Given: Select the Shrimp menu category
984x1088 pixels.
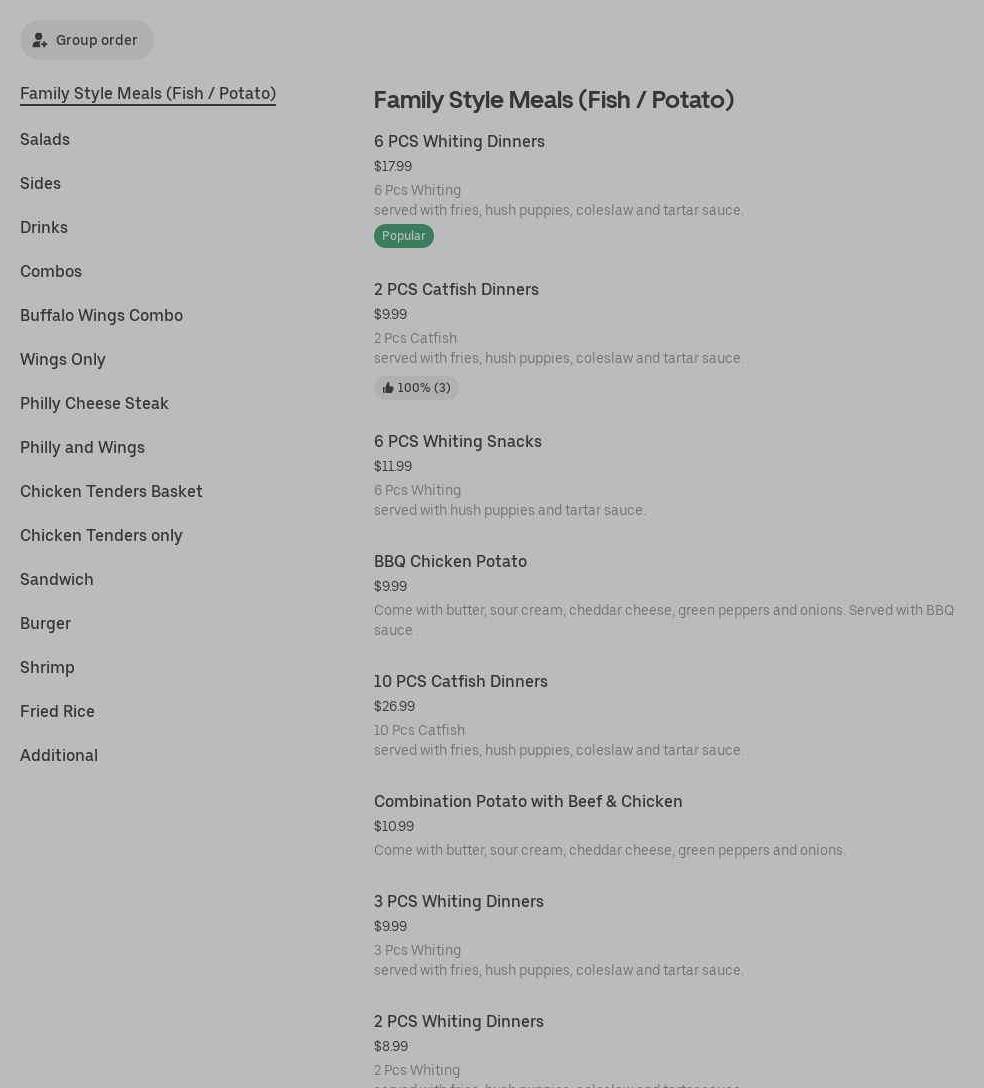Looking at the screenshot, I should [47, 667].
